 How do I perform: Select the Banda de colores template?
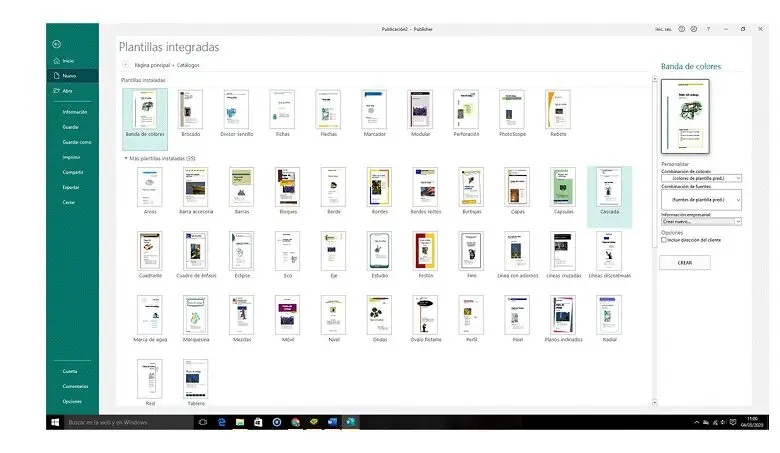[x=145, y=119]
